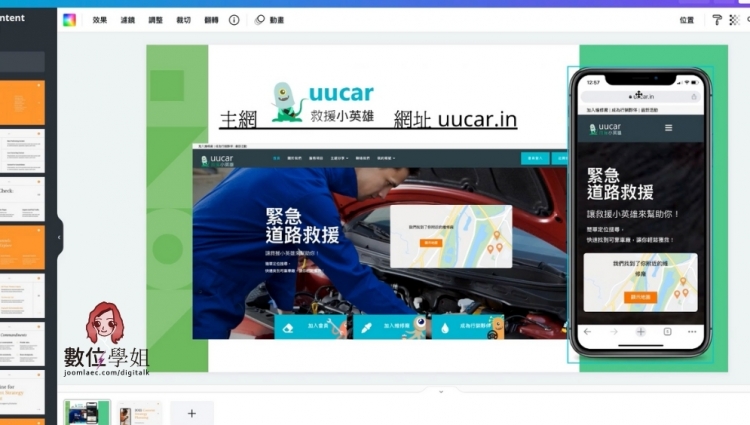Viewport: 750px width, 425px height.
Task: Select the green circle shape on slide
Action: [x=167, y=249]
